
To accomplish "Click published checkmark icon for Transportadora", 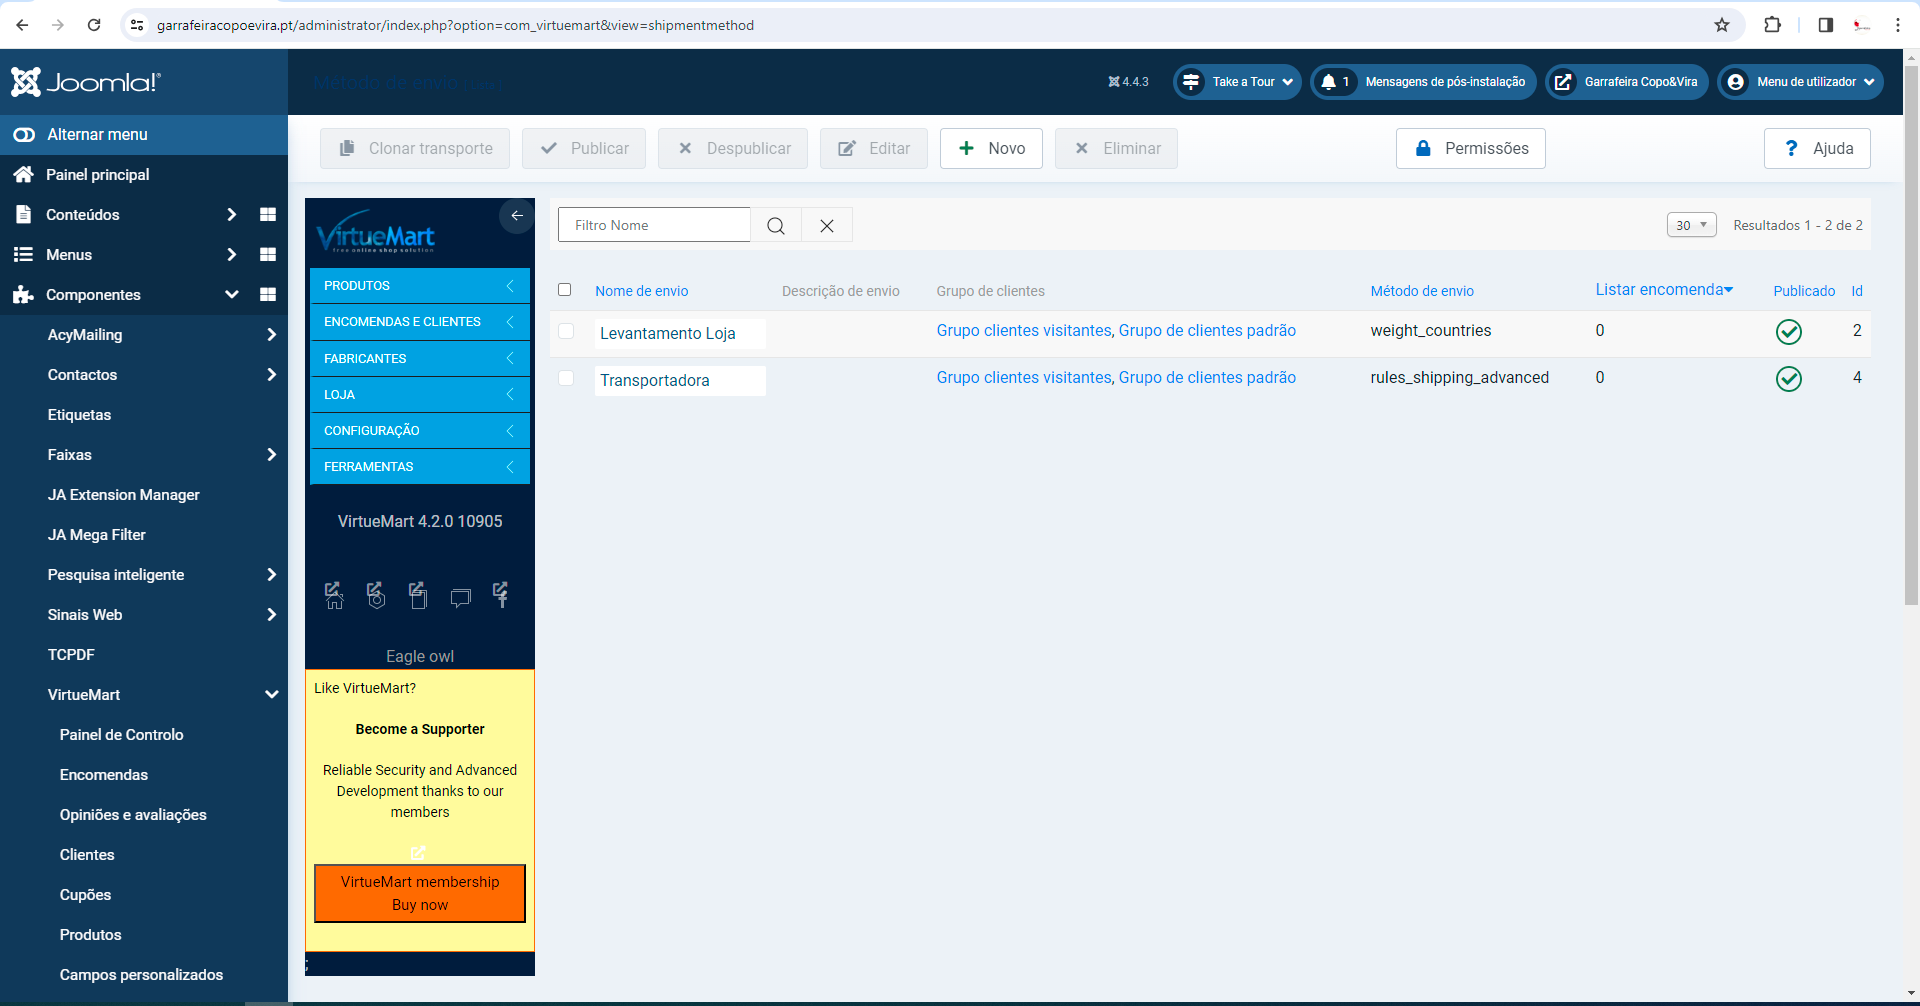I will (x=1788, y=379).
